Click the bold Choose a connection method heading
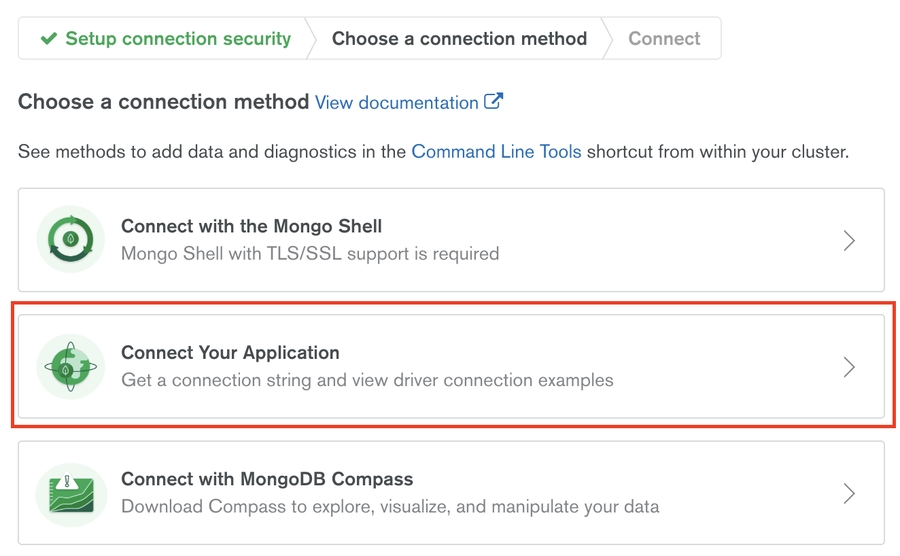The width and height of the screenshot is (900, 556). [x=163, y=102]
